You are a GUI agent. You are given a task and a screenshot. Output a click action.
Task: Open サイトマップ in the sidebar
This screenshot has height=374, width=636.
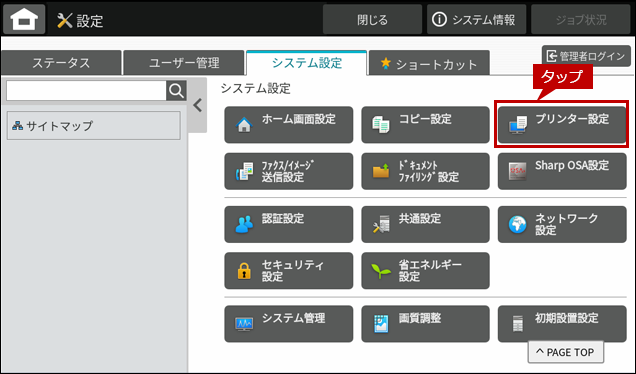click(x=94, y=126)
